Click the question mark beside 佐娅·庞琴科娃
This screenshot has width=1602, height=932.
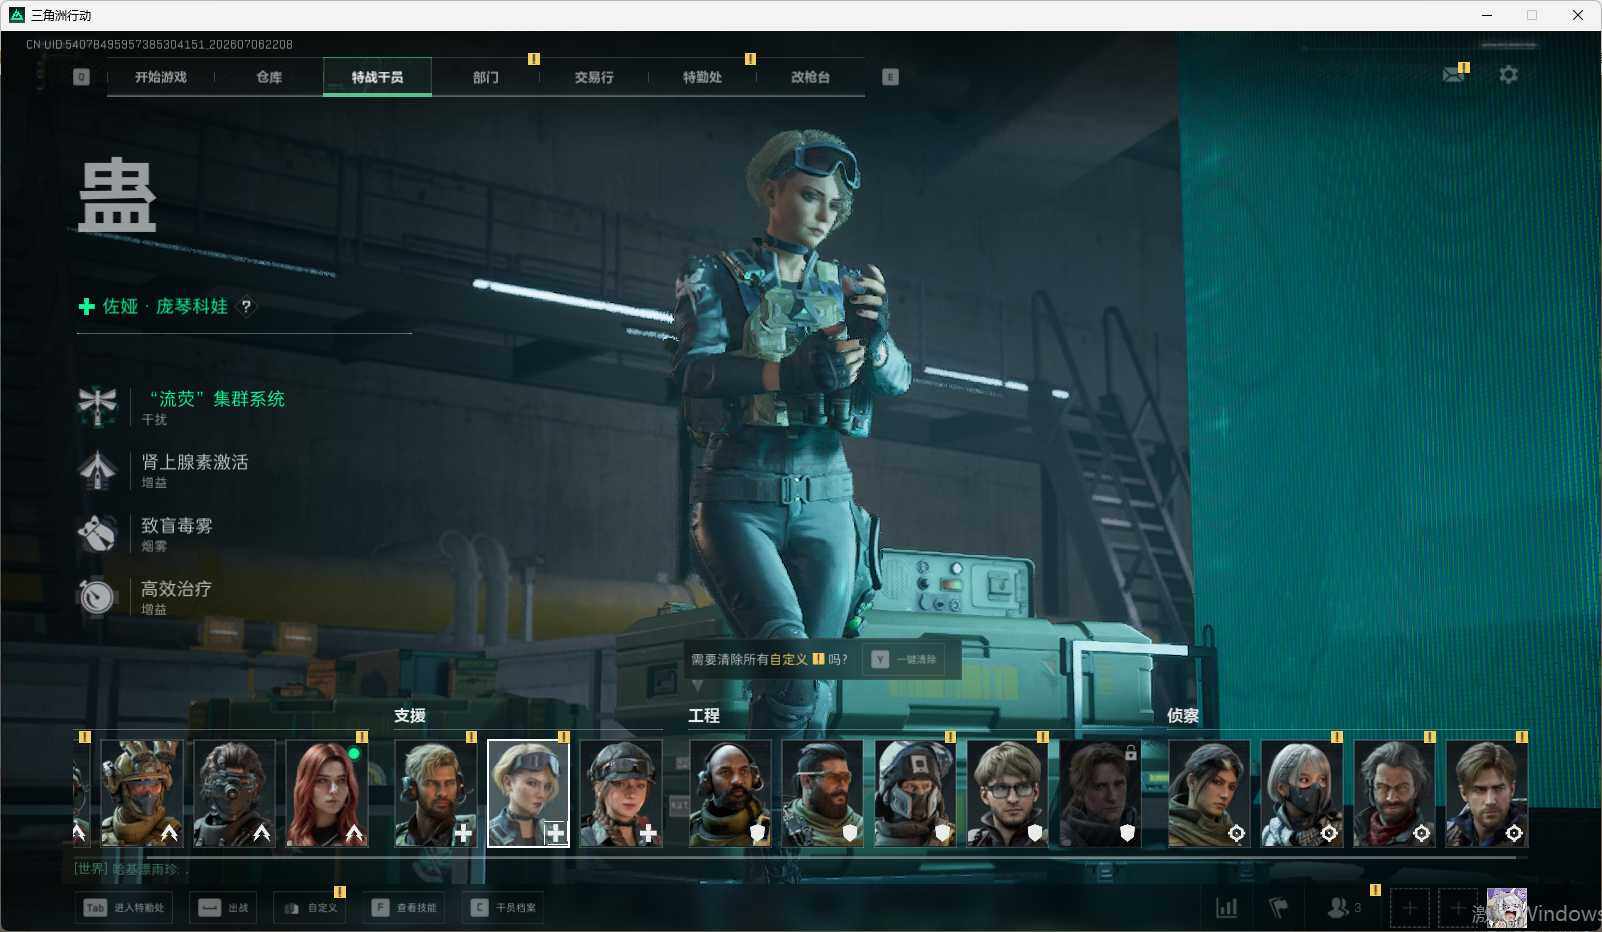point(246,306)
